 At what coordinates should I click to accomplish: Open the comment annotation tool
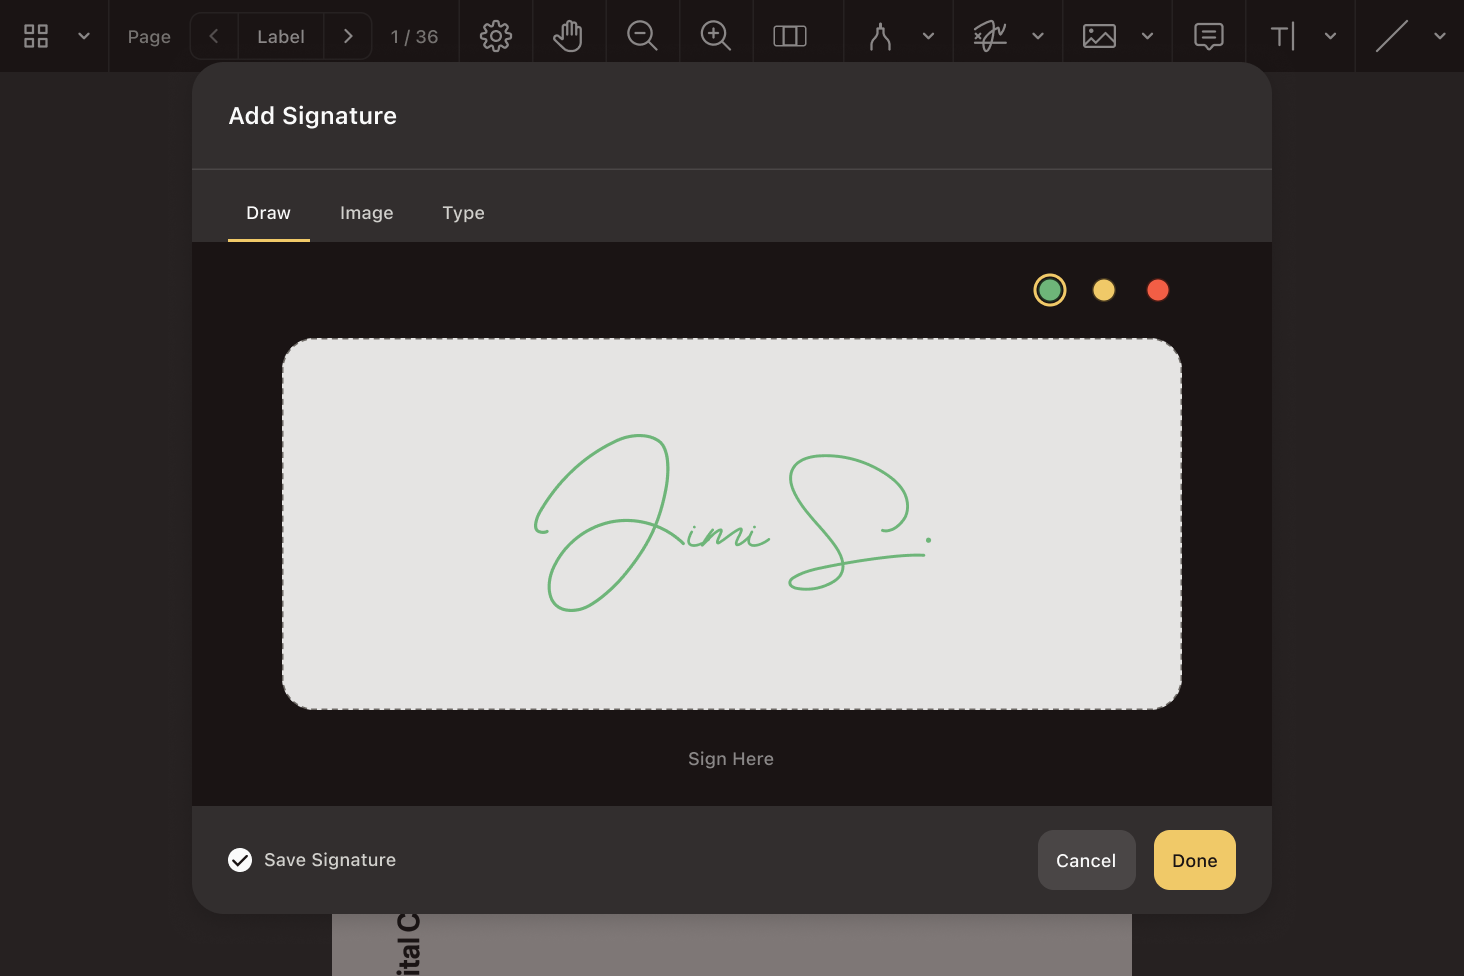(x=1208, y=34)
